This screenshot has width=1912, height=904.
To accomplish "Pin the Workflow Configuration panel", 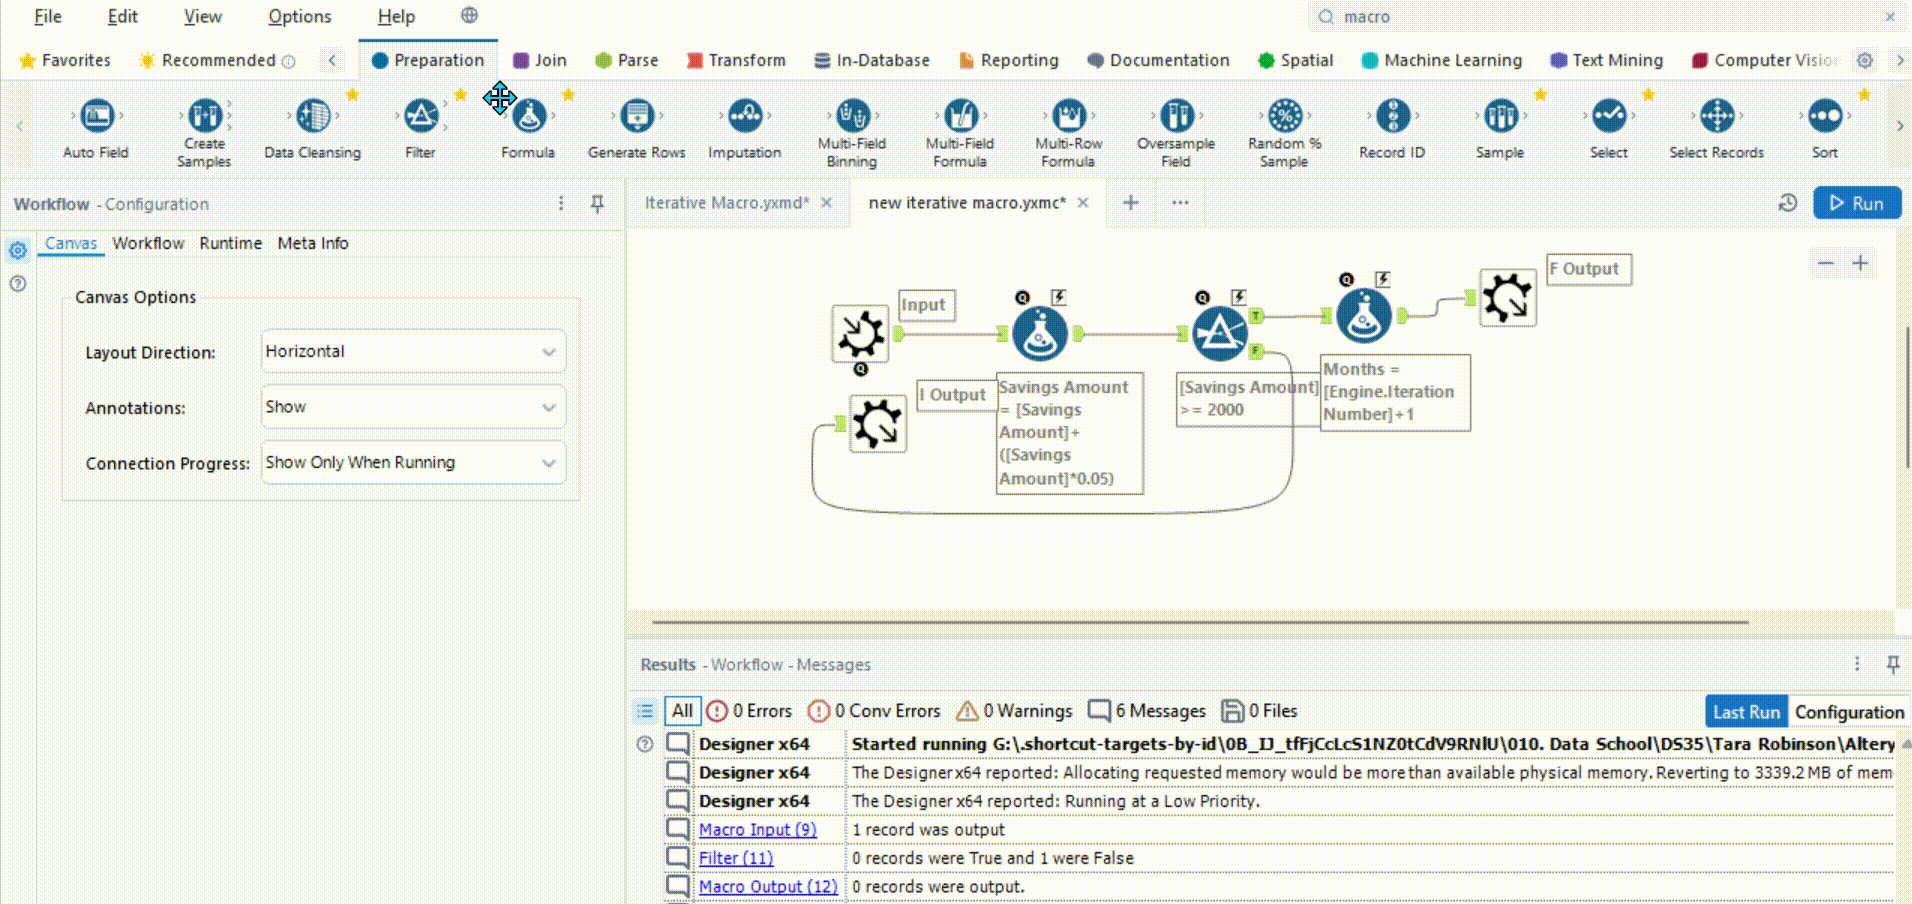I will pyautogui.click(x=597, y=204).
